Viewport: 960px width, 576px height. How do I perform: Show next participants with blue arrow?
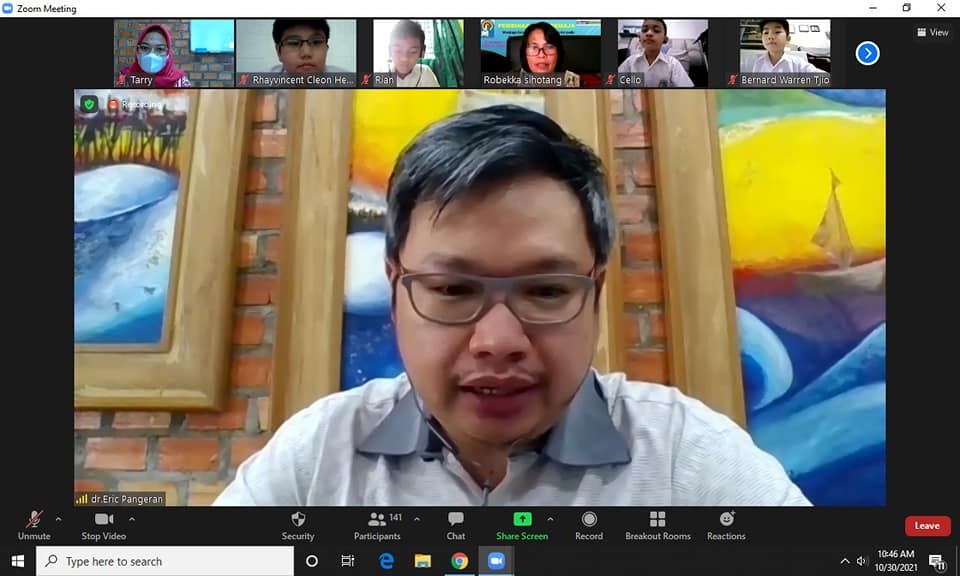(x=867, y=53)
